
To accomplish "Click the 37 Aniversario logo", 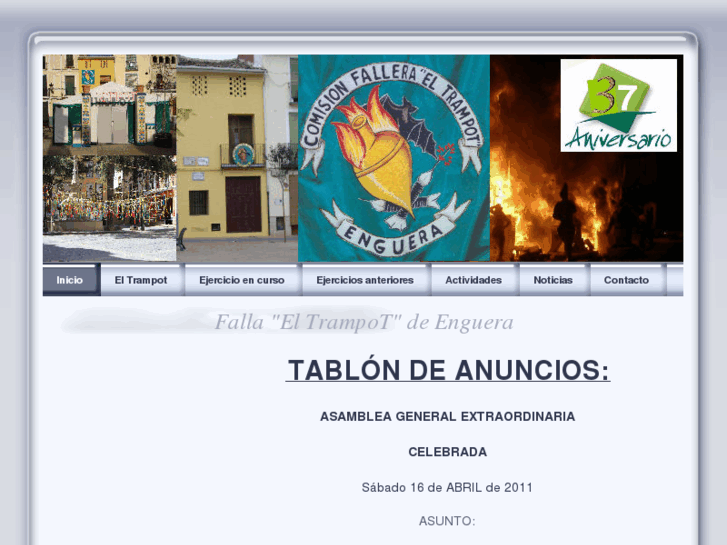I will pyautogui.click(x=619, y=105).
